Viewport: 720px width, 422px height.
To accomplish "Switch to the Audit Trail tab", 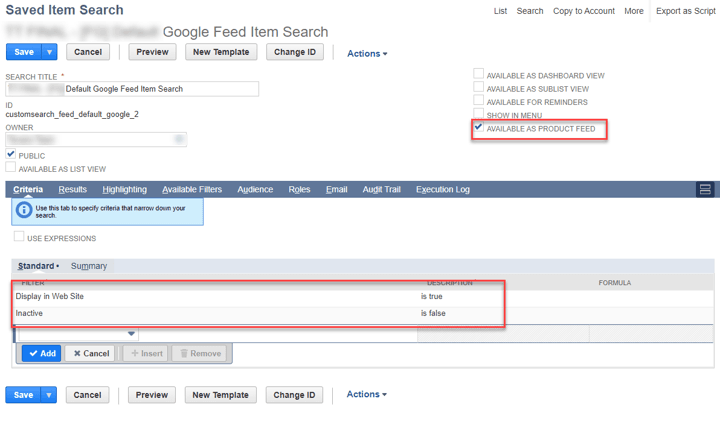I will coord(382,190).
